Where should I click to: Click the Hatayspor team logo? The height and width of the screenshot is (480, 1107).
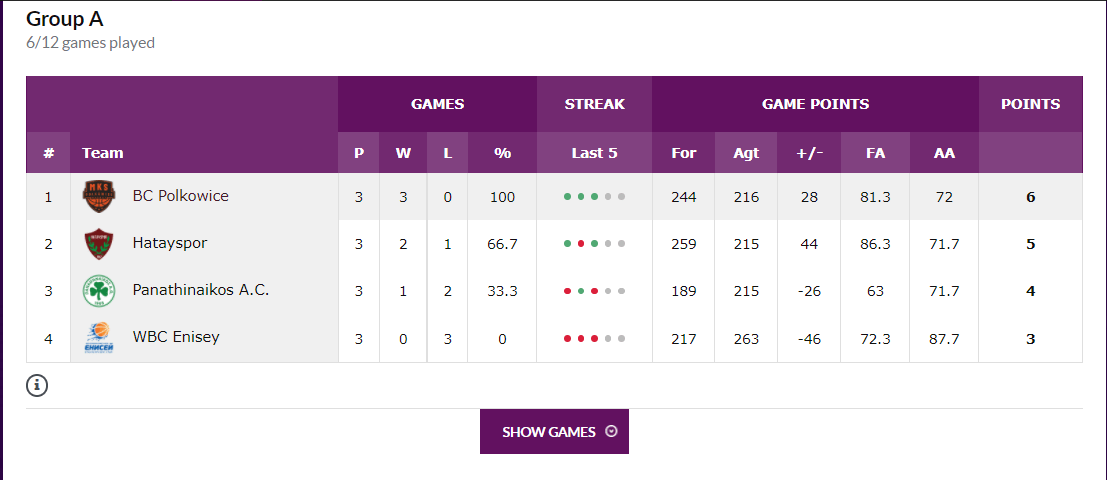click(x=98, y=244)
